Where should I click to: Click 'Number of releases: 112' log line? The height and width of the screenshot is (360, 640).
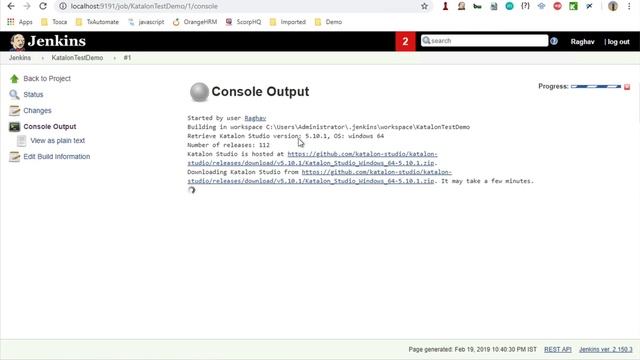coord(229,145)
